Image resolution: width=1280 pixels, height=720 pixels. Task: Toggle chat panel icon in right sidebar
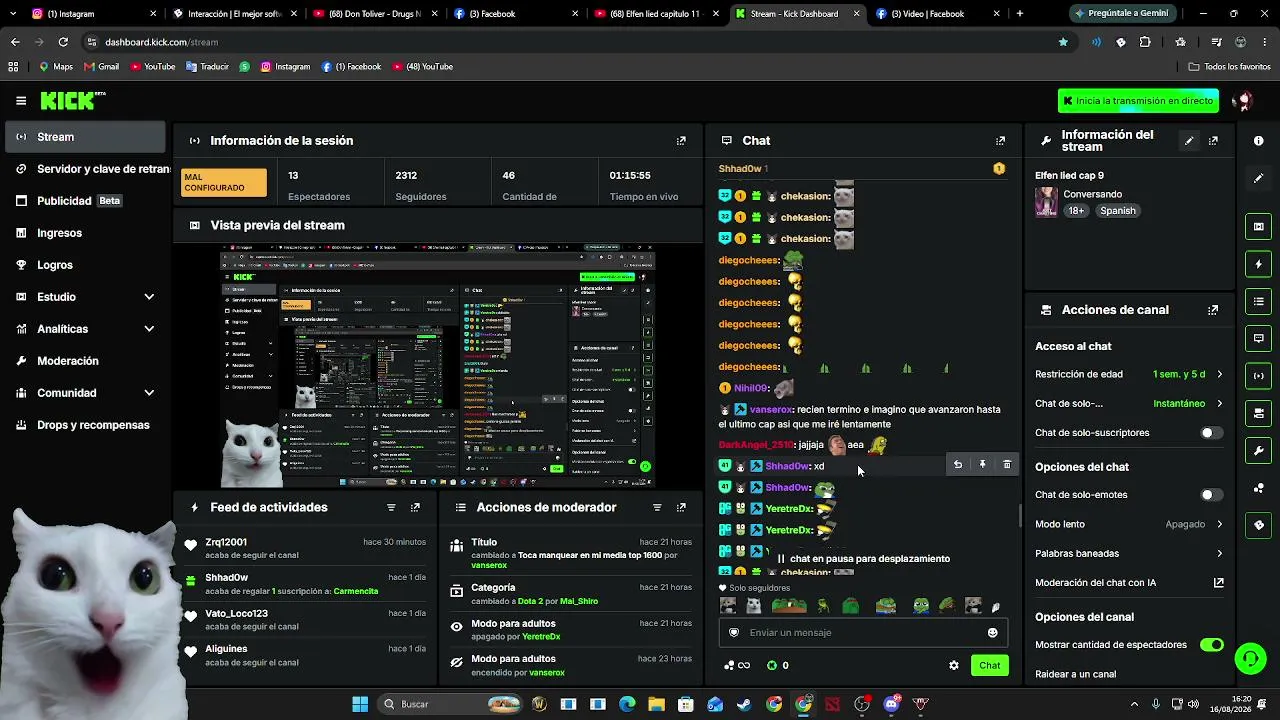(1259, 339)
